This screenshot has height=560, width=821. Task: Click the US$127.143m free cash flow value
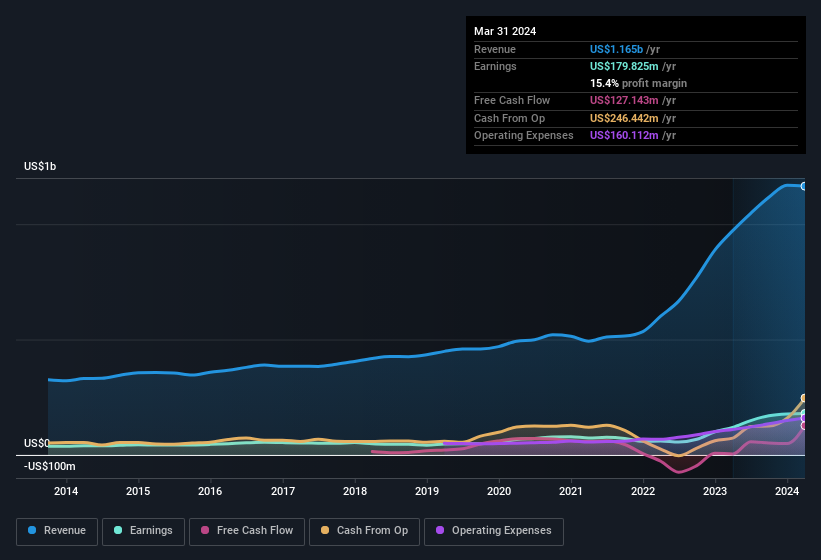[624, 100]
